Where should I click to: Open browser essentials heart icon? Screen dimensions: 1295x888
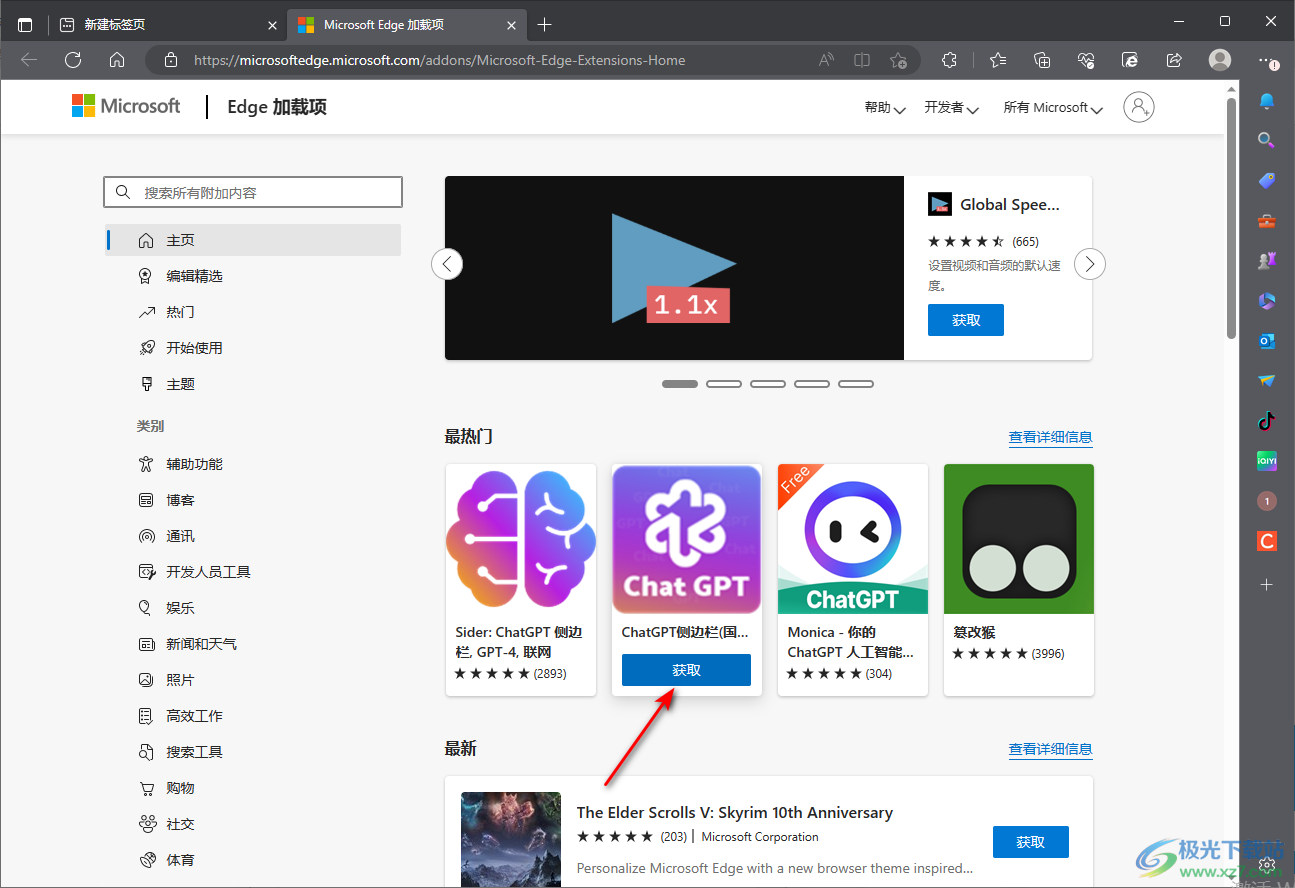(1086, 60)
